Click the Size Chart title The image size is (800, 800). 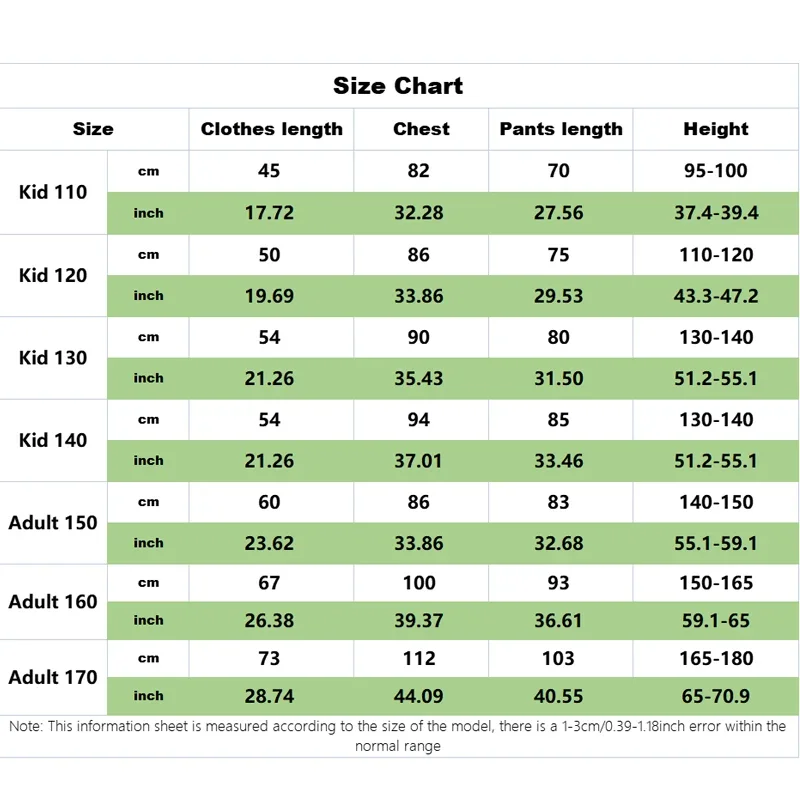point(398,86)
